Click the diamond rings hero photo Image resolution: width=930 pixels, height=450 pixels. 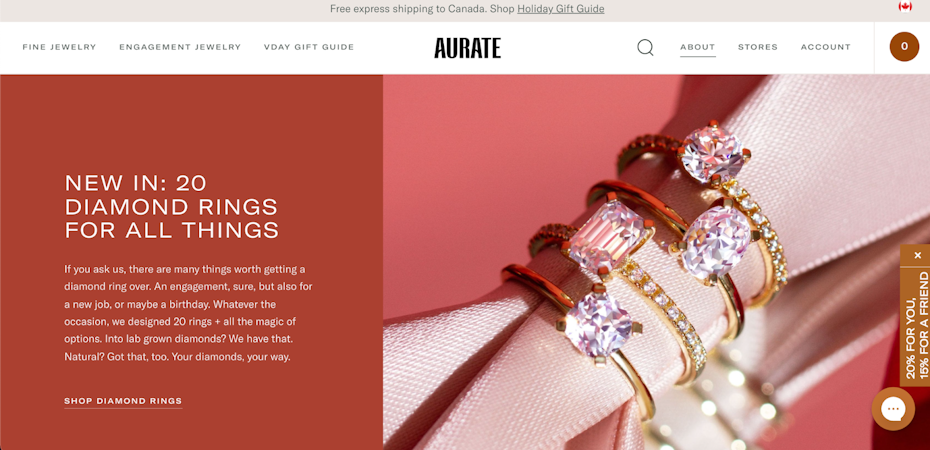tap(656, 262)
